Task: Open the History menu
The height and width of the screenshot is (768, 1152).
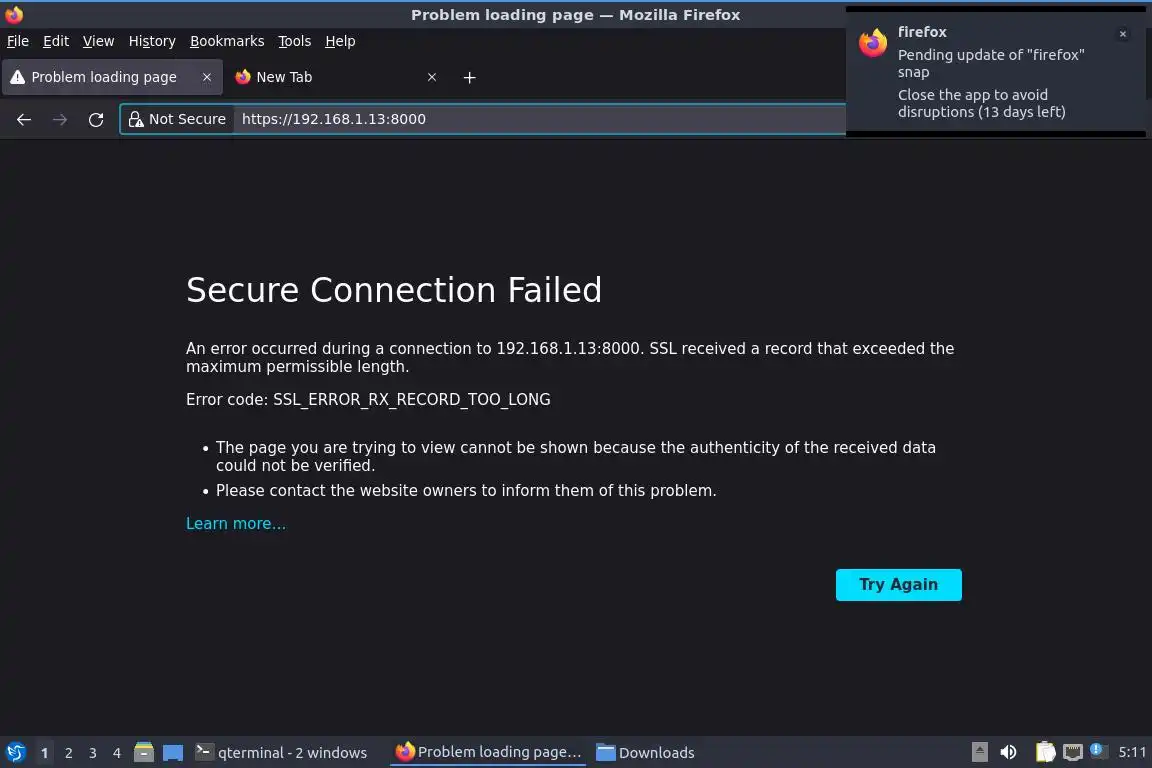Action: (x=152, y=41)
